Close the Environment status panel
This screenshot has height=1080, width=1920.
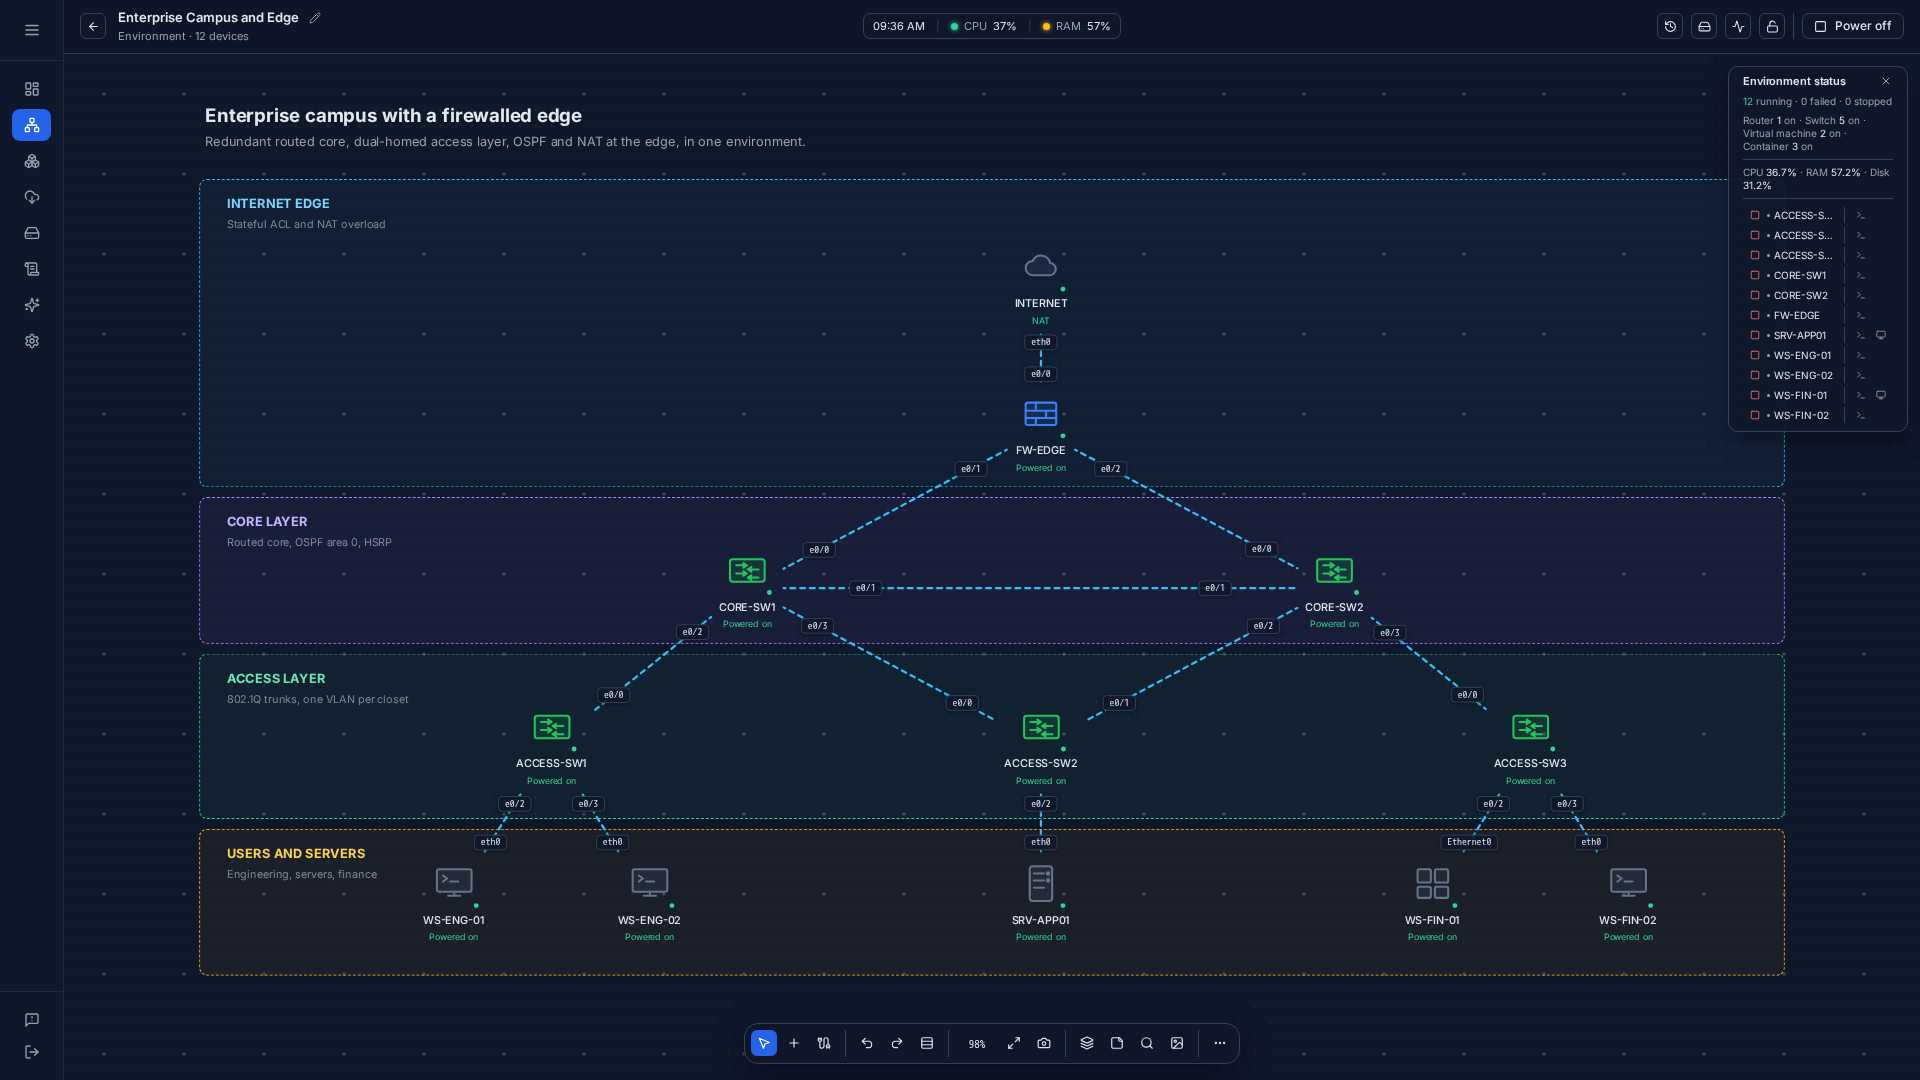tap(1886, 82)
